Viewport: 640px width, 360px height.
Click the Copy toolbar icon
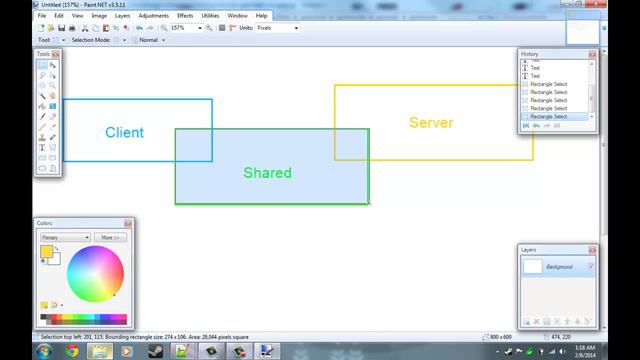coord(96,28)
